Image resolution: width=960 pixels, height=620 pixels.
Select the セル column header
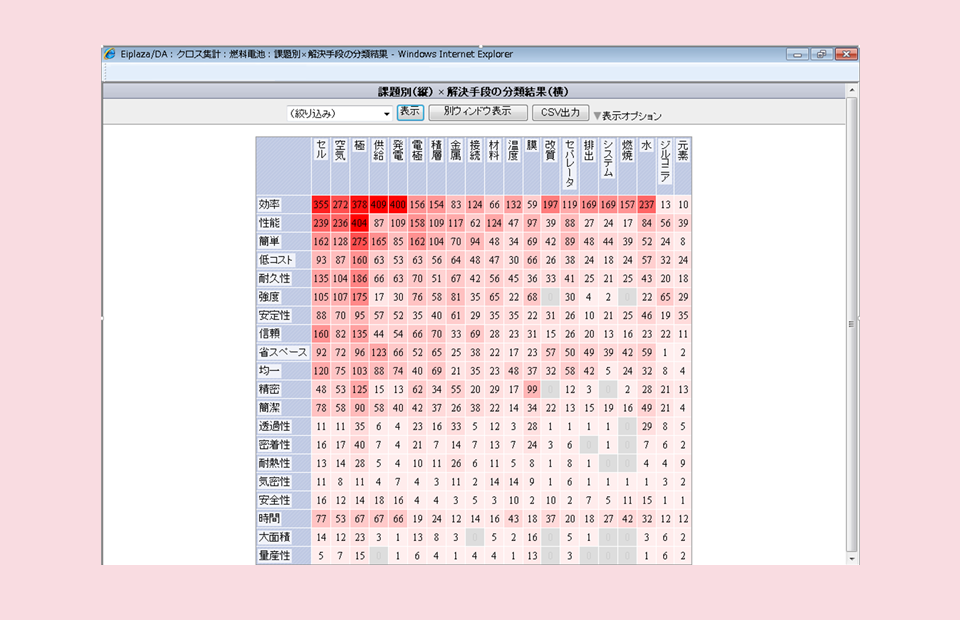pos(321,150)
